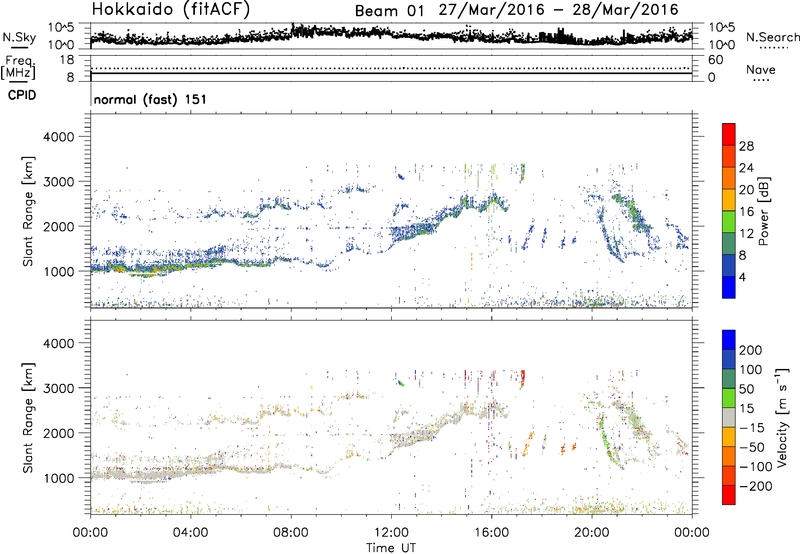Click the '08:00' time axis tick
This screenshot has width=800, height=554.
pos(291,533)
